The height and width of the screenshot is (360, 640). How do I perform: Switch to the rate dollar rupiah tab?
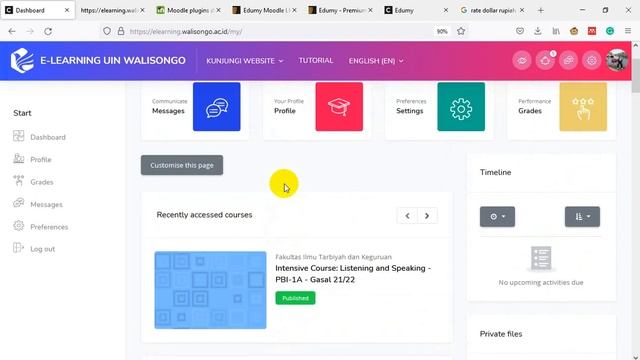pyautogui.click(x=492, y=10)
